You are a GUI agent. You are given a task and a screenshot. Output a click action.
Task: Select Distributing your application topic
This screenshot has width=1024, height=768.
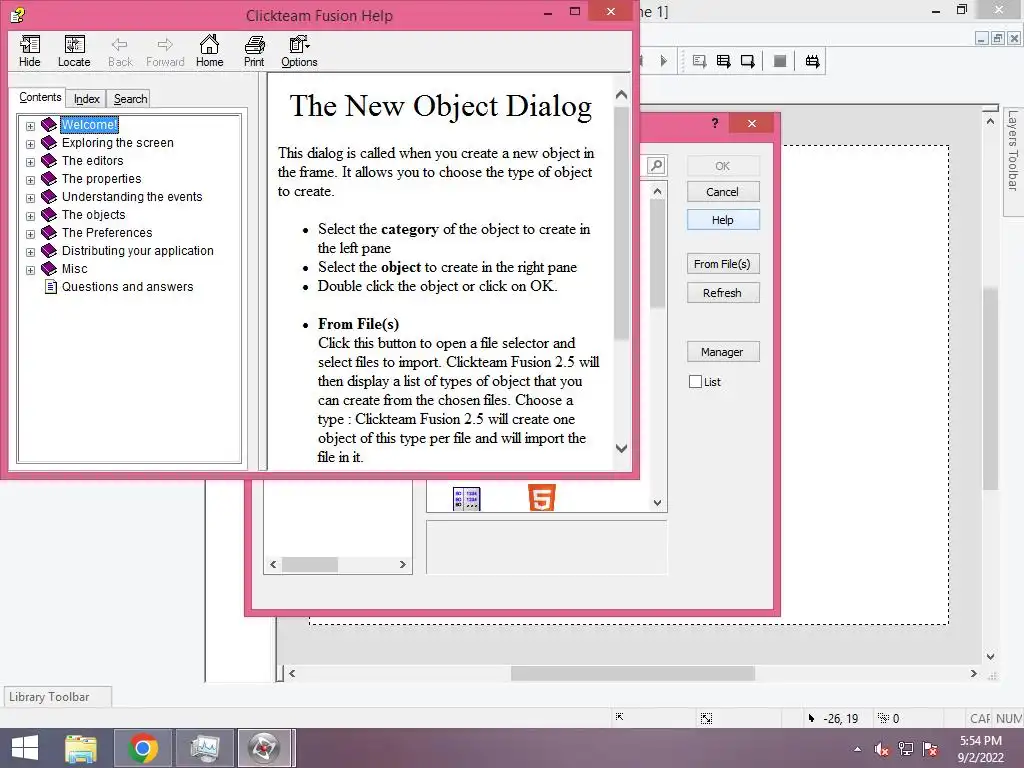[x=137, y=251]
